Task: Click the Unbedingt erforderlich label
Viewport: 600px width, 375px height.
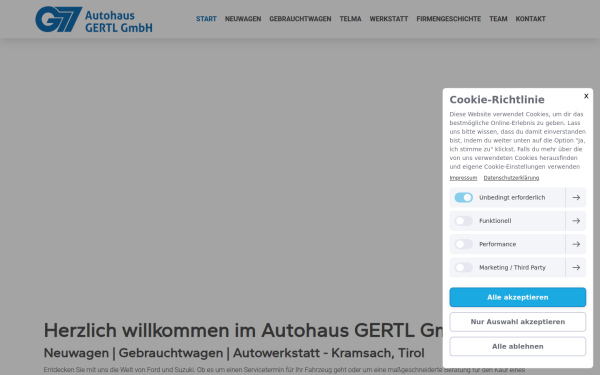Action: click(512, 197)
